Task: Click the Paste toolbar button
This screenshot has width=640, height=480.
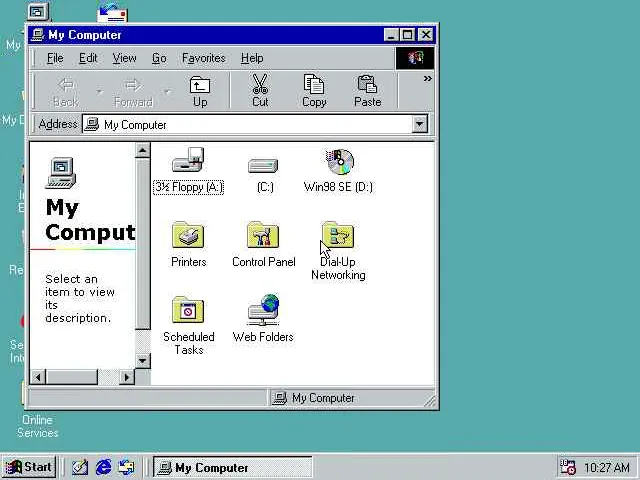Action: point(367,91)
